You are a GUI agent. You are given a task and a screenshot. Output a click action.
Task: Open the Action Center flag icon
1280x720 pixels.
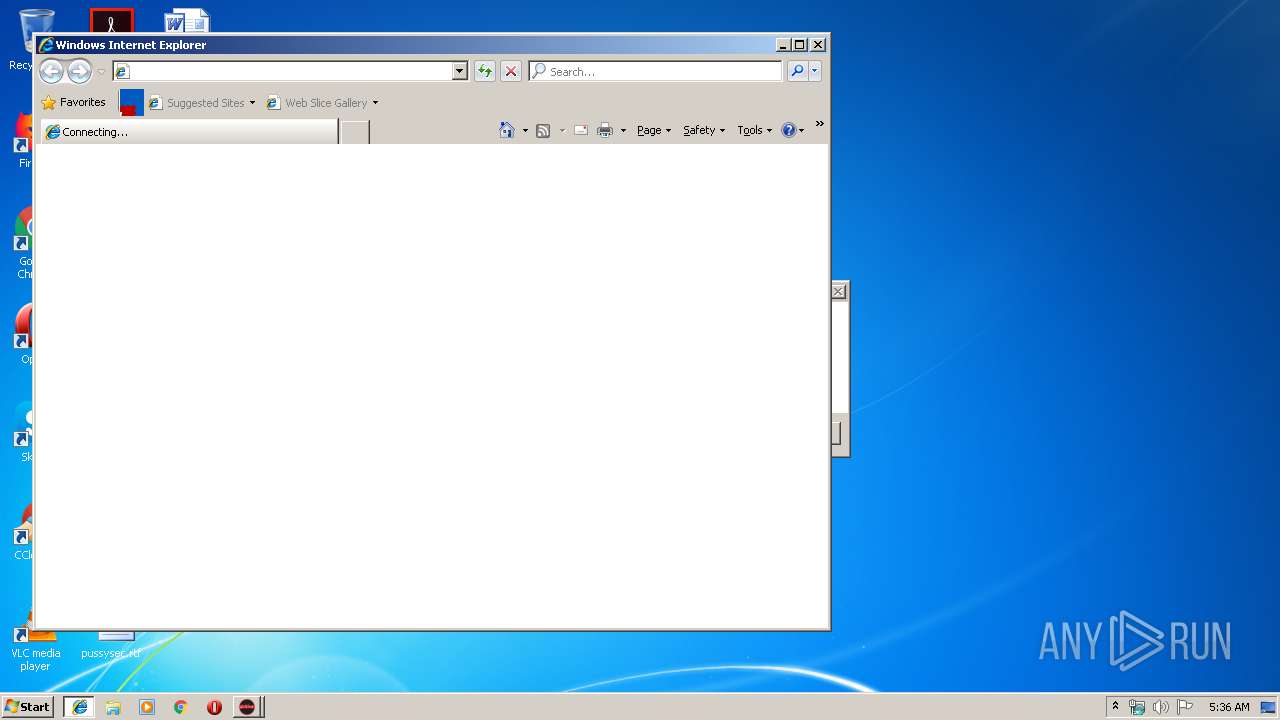tap(1185, 707)
